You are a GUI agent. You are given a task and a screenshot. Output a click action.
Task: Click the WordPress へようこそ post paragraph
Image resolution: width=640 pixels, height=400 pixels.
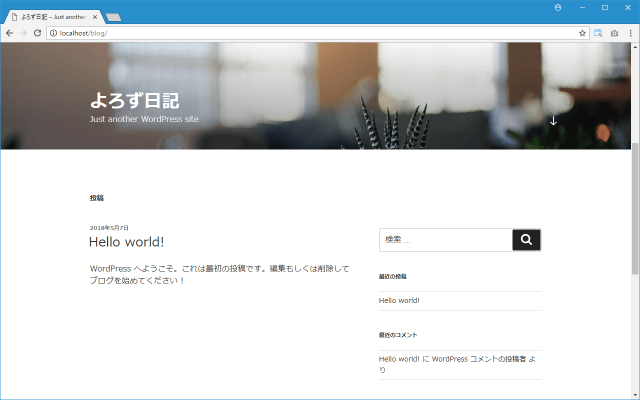(220, 275)
